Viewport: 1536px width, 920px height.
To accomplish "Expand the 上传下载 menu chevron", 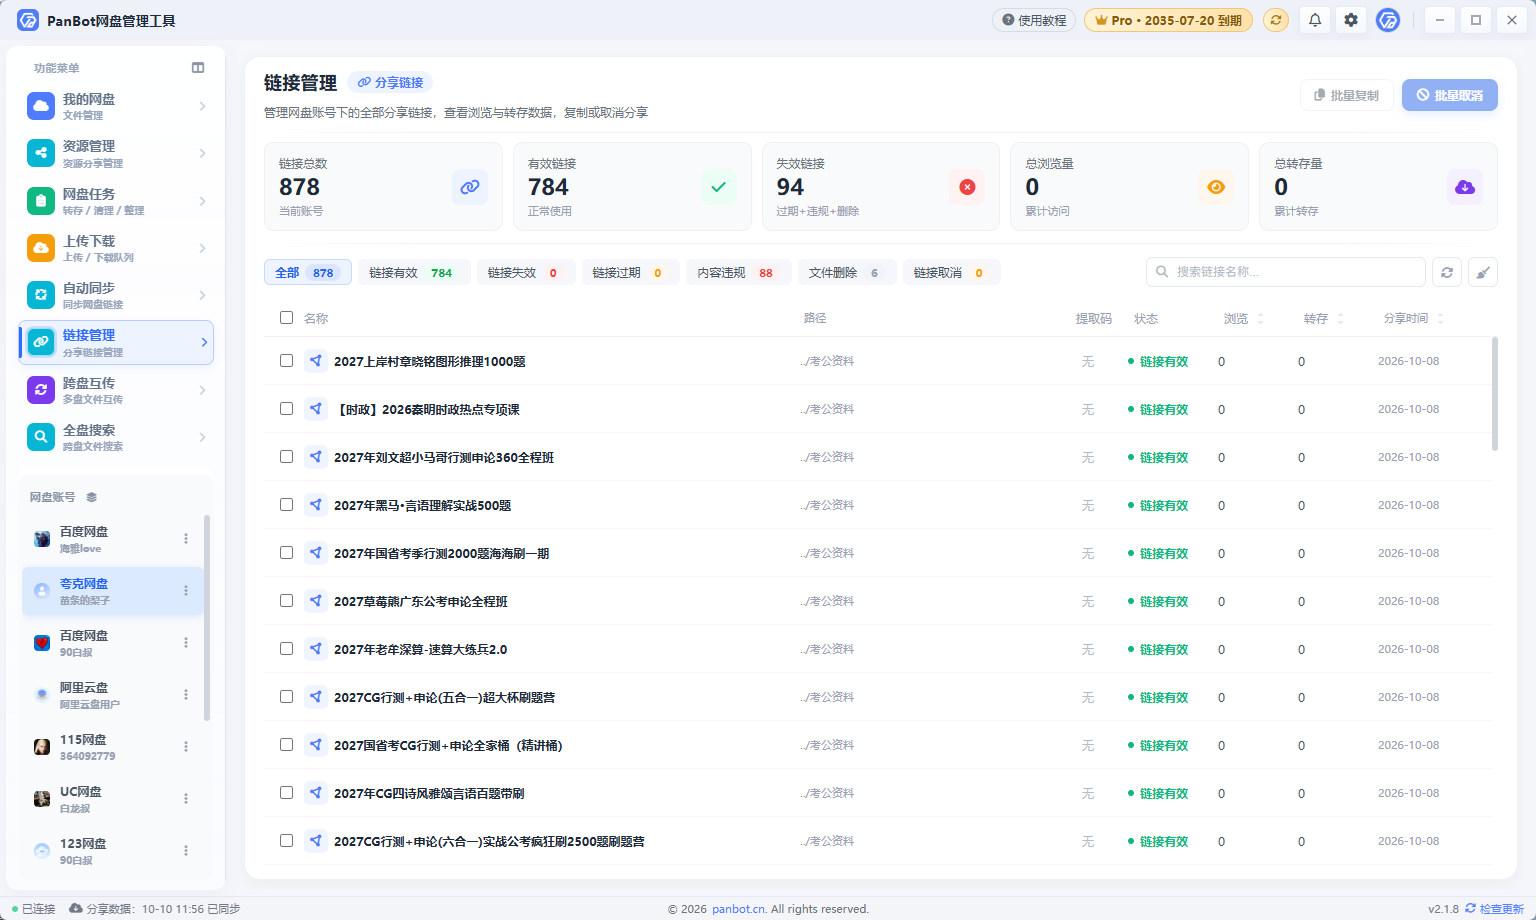I will 203,248.
